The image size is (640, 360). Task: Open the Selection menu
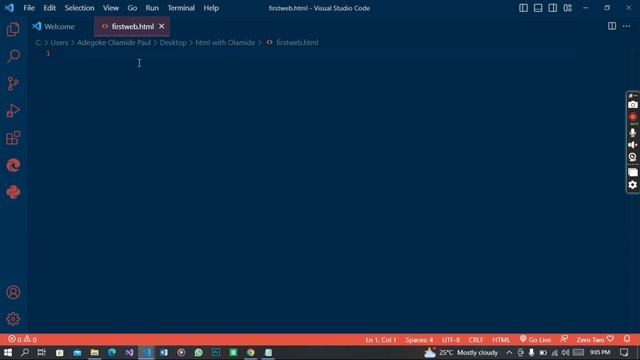(79, 8)
